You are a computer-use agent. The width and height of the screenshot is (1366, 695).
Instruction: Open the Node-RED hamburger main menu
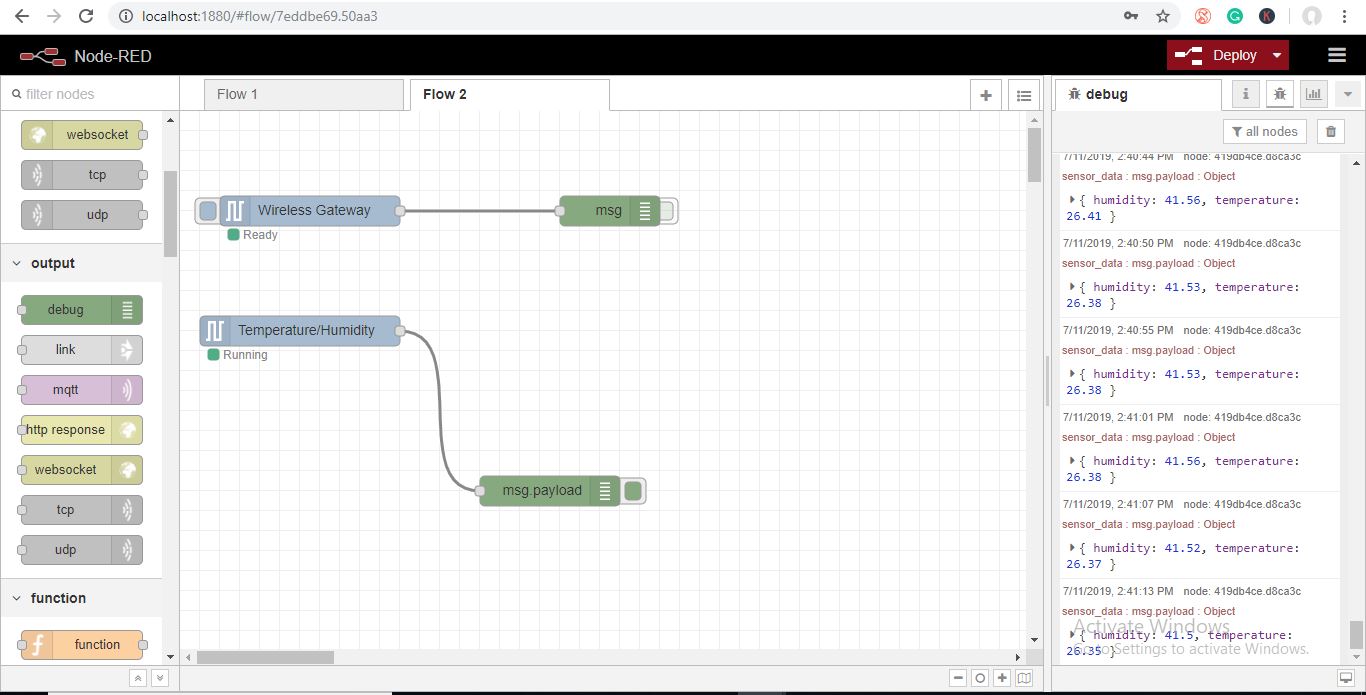(1336, 55)
